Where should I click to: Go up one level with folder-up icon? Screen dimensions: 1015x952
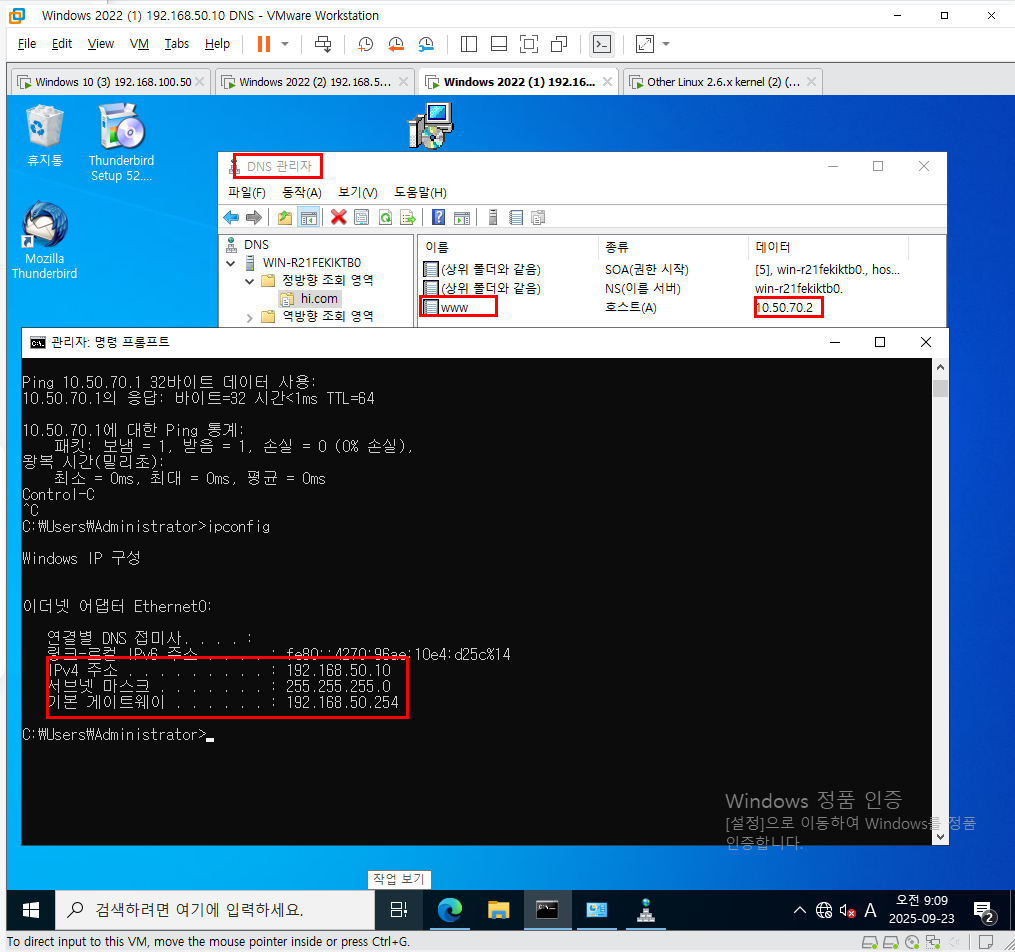point(285,217)
